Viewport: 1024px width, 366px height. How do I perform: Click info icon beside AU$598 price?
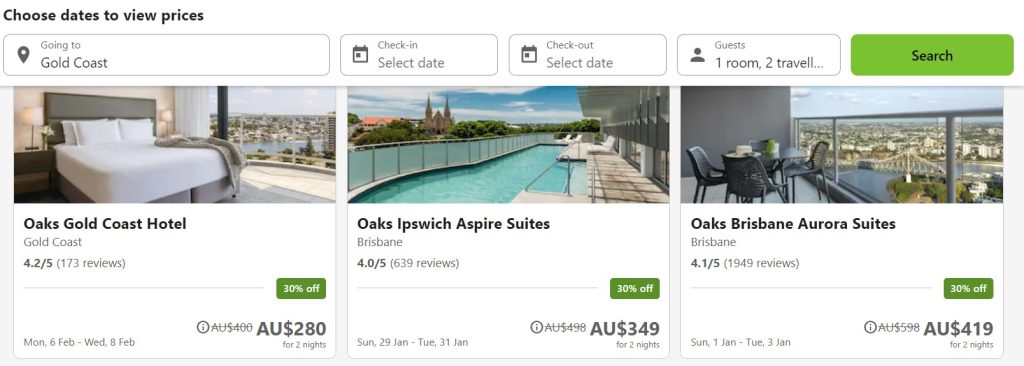[871, 327]
